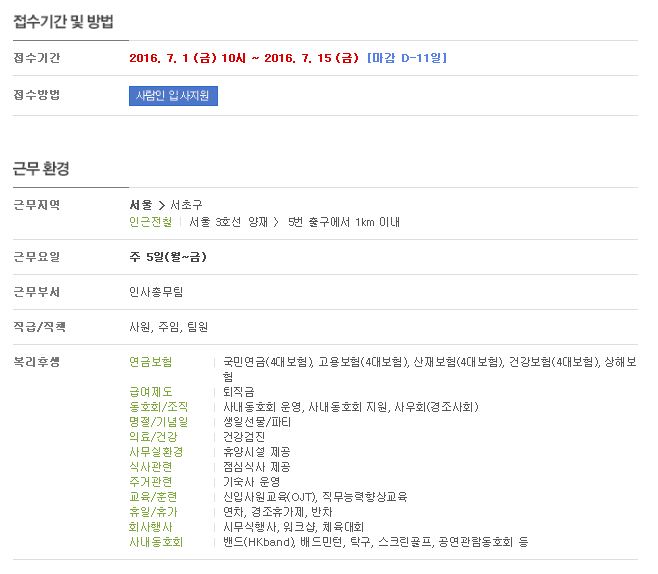Click the chevron between 서울 and 서초구
658x574 pixels.
point(161,205)
